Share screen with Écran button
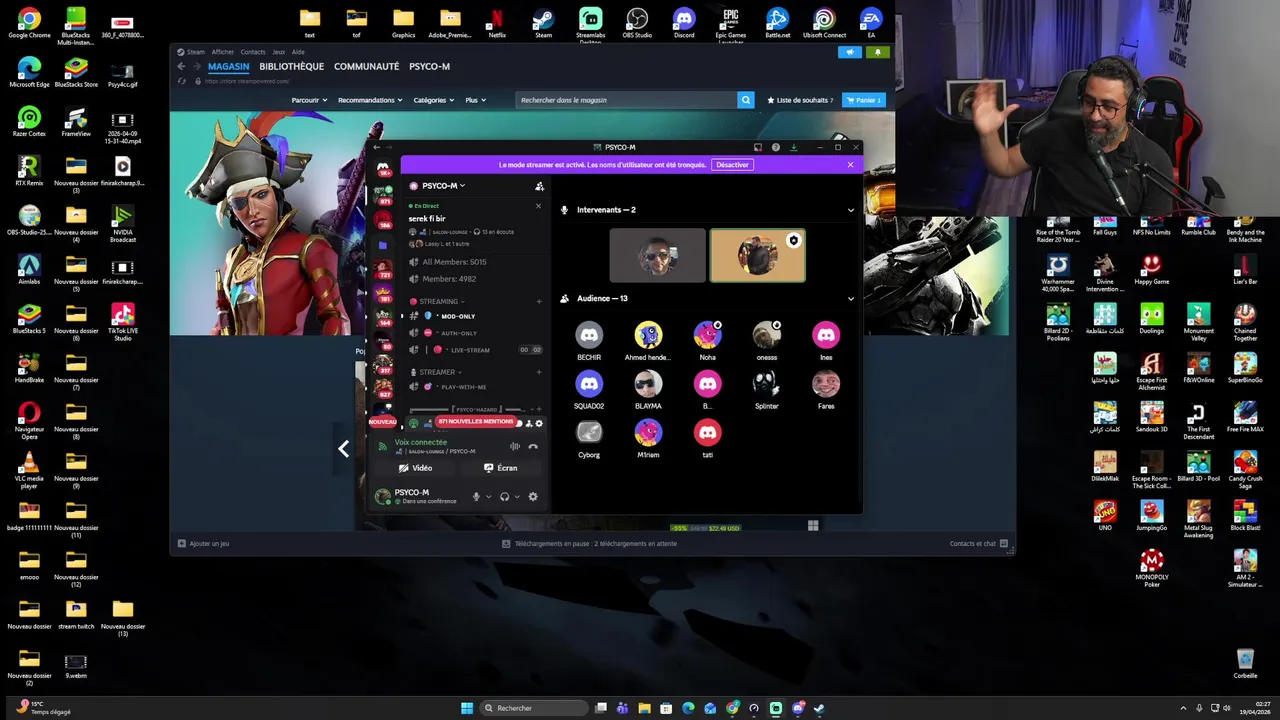 (501, 468)
